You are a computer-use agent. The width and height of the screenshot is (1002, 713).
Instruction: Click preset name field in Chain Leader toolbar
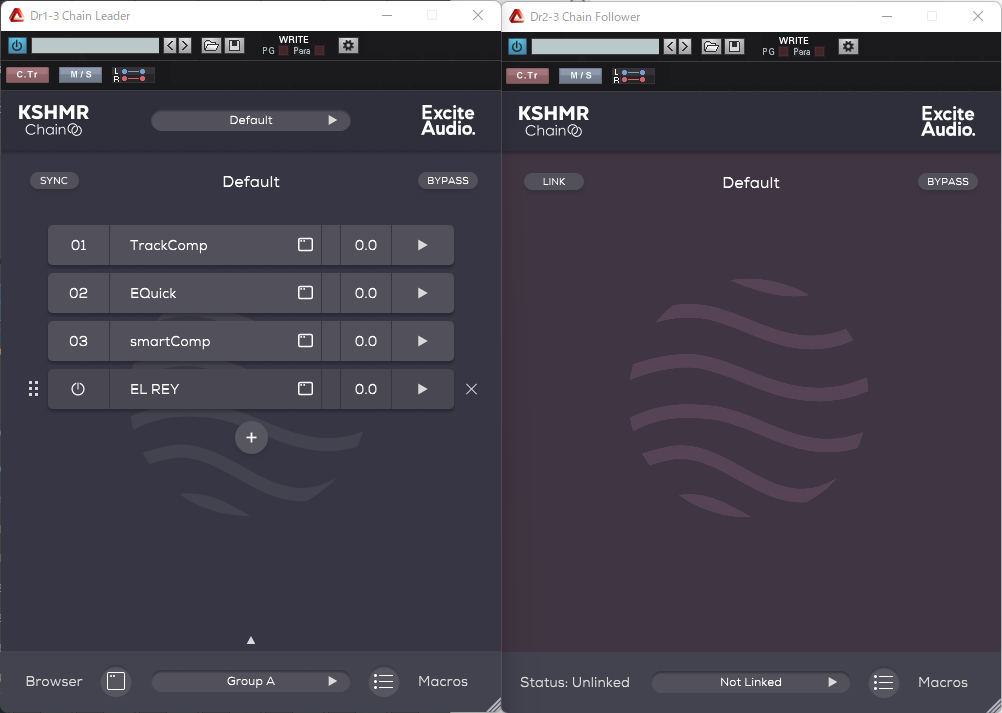point(95,45)
